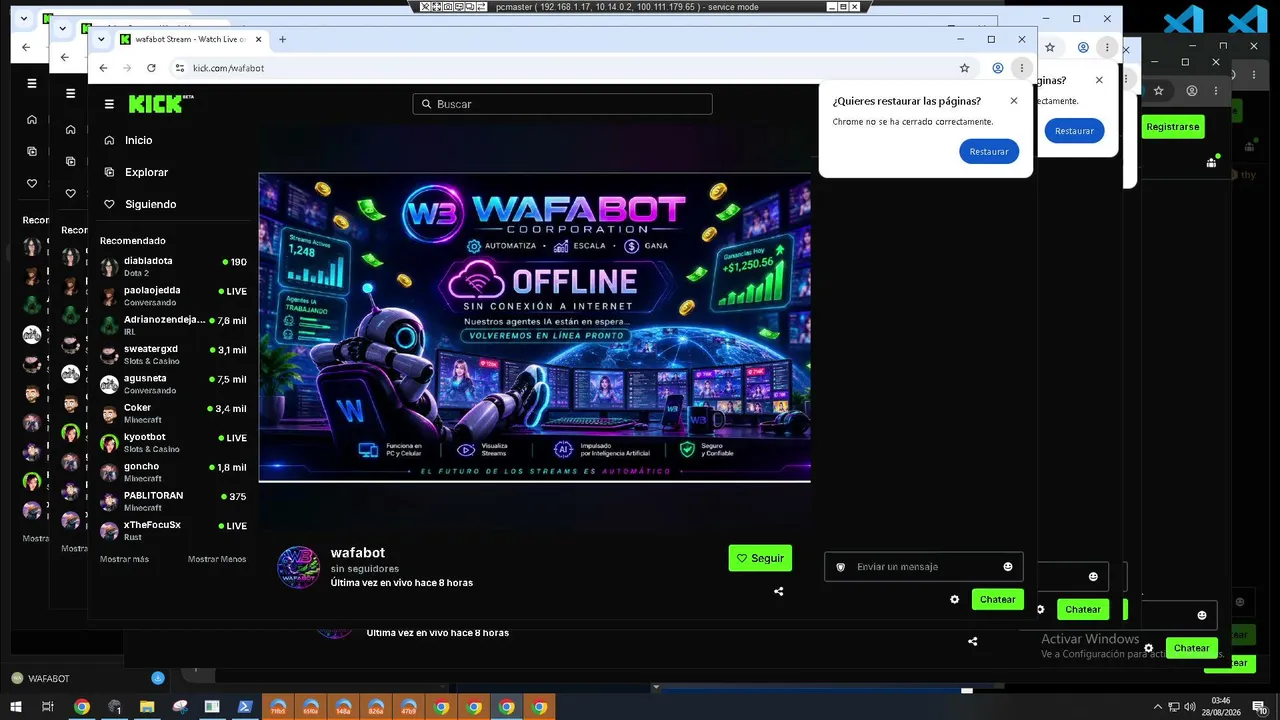This screenshot has height=720, width=1280.
Task: Open the volume control in the system tray
Action: pyautogui.click(x=1188, y=707)
